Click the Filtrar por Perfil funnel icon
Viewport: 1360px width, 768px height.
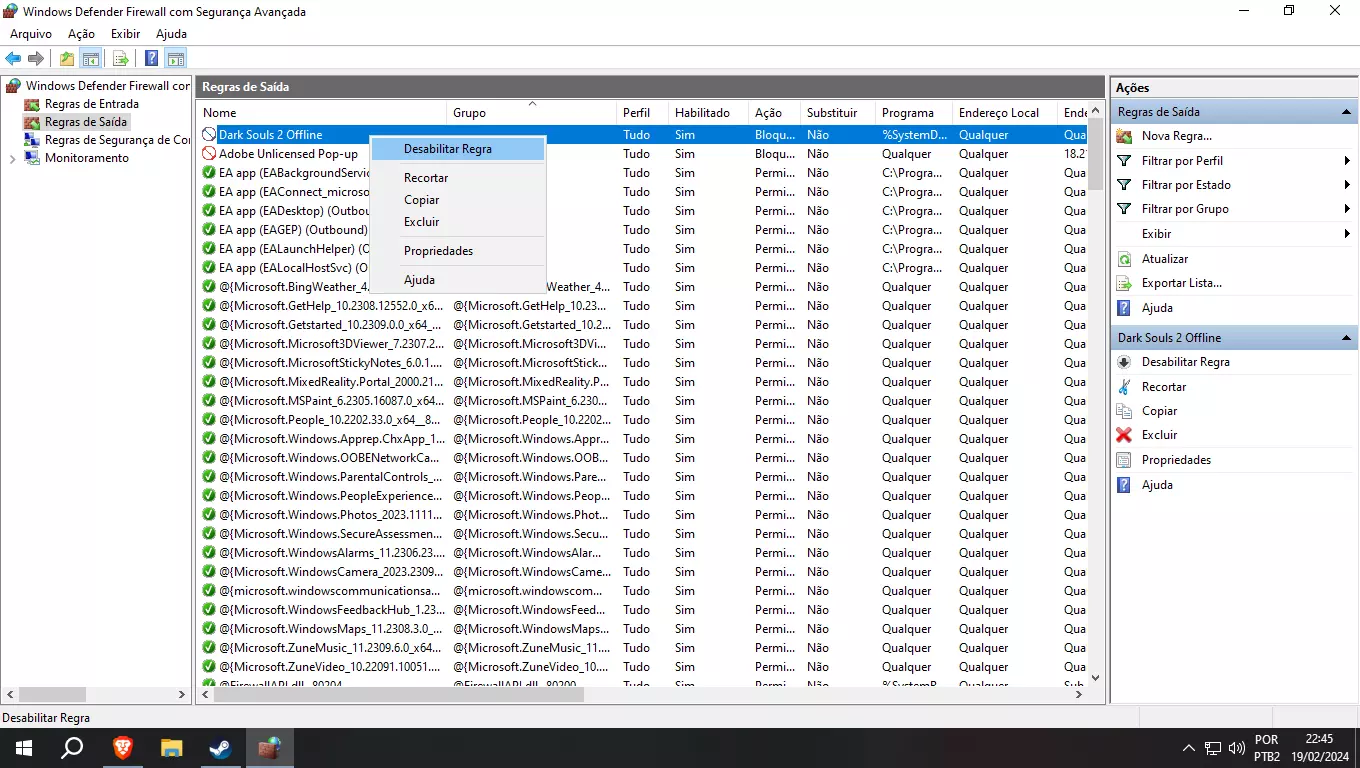pos(1124,160)
